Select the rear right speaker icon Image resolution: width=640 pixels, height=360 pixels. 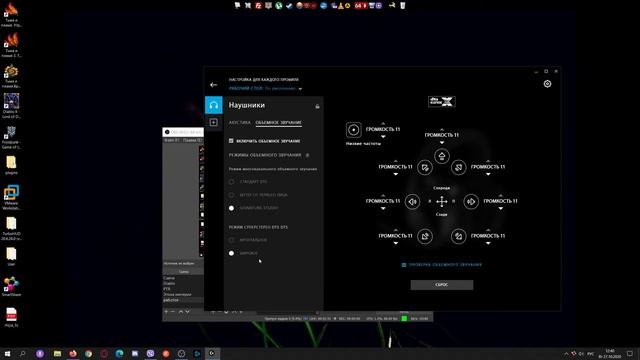pos(459,236)
